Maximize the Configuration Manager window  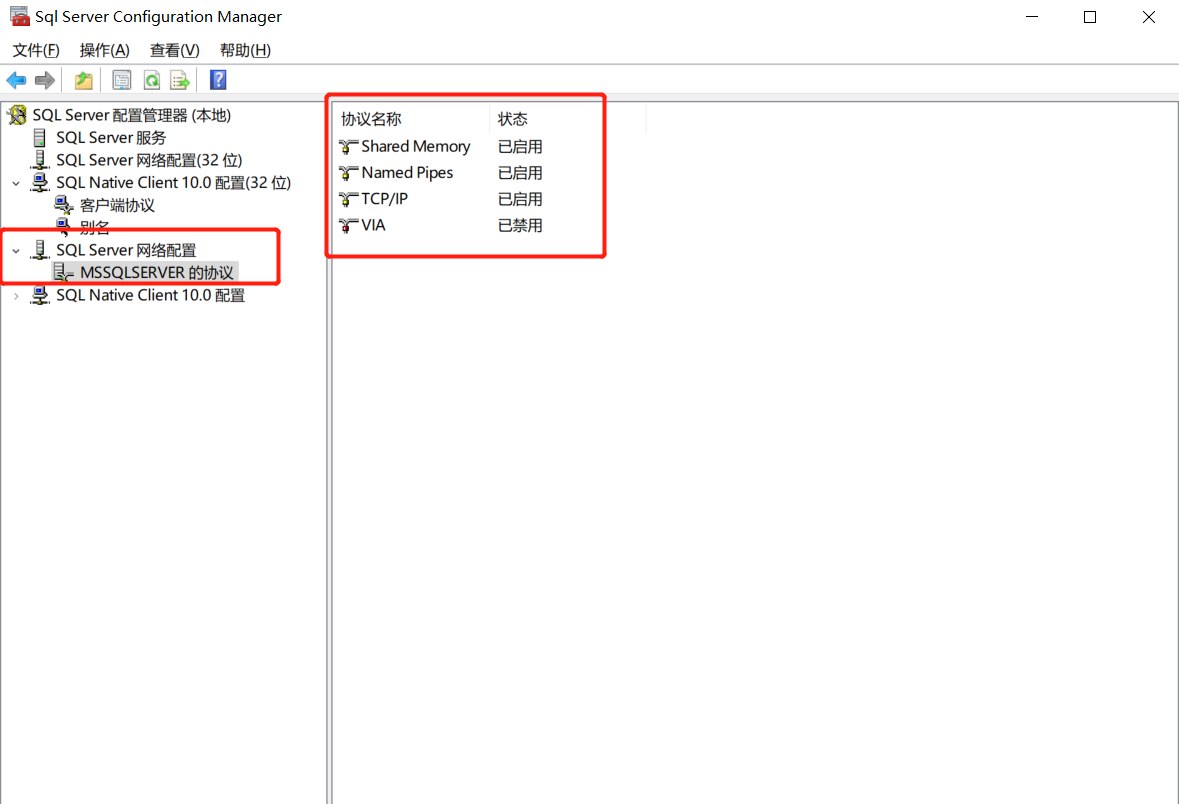[1090, 17]
